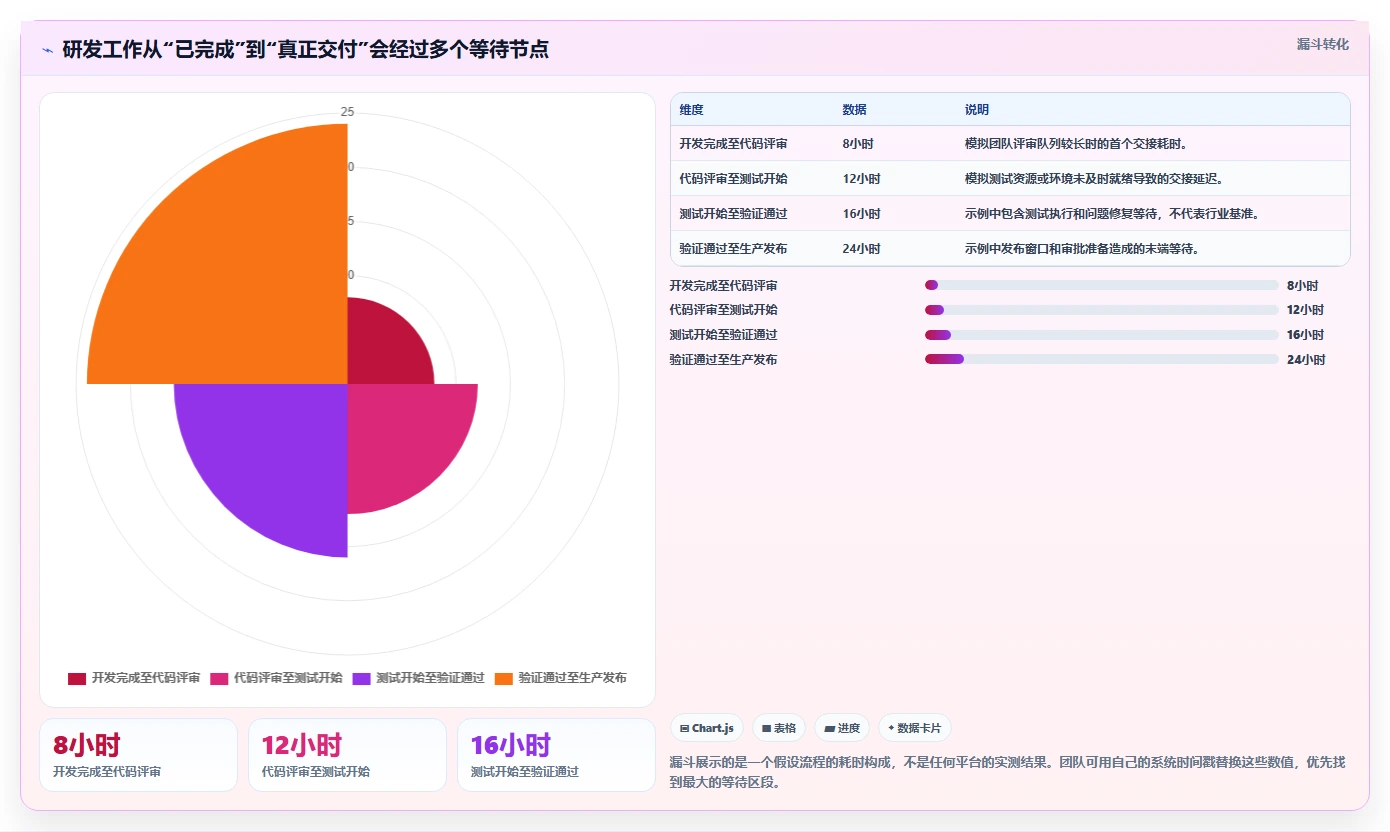Open the 12小时 stat card
Image resolution: width=1390 pixels, height=832 pixels.
[x=347, y=755]
